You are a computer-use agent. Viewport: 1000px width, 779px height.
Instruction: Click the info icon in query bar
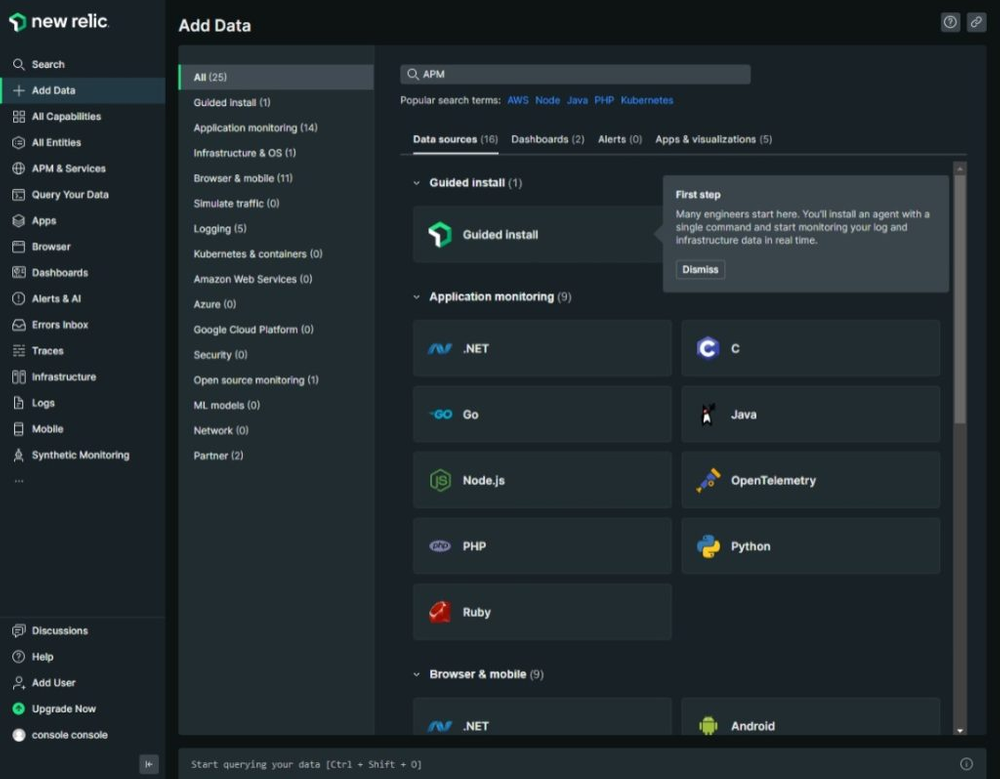coord(966,764)
